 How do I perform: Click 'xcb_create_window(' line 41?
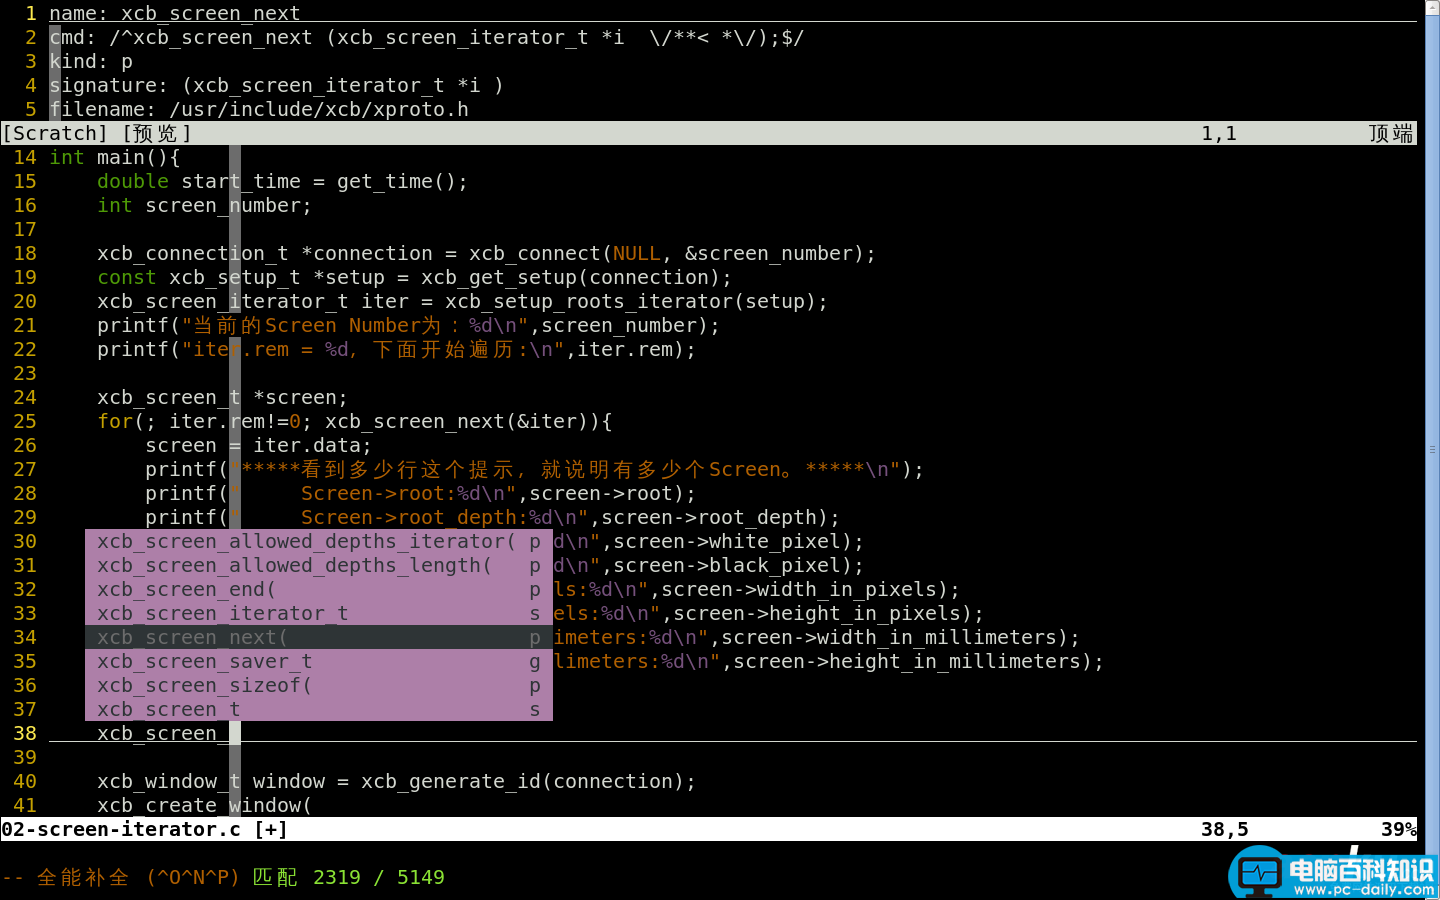pos(205,805)
